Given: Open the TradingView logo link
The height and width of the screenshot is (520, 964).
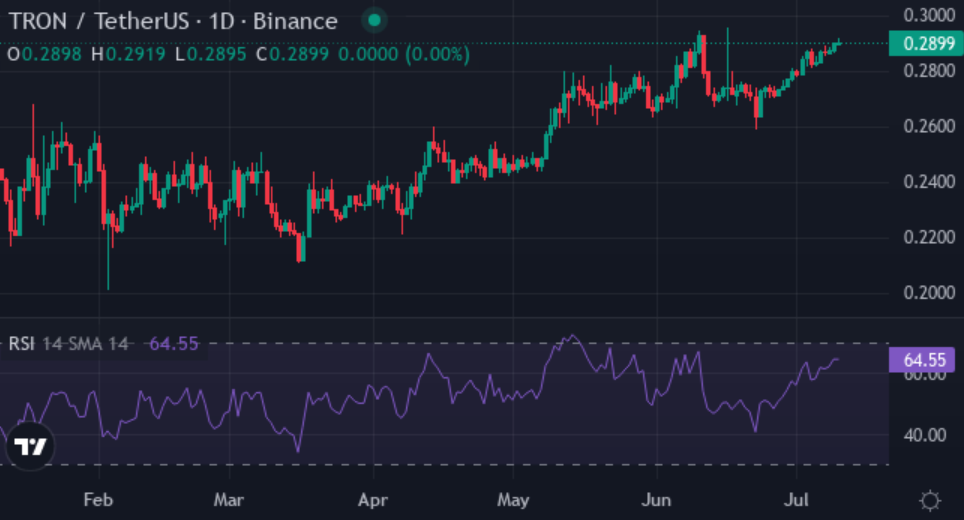Looking at the screenshot, I should (30, 447).
